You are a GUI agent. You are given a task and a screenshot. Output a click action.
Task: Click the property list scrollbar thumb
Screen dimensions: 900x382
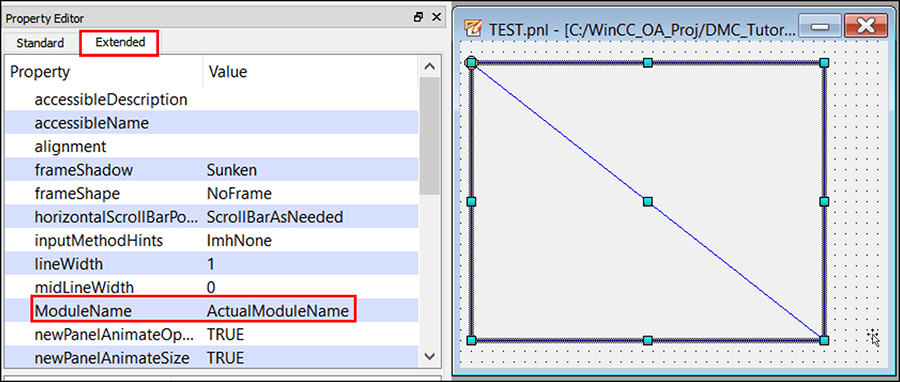[x=429, y=136]
